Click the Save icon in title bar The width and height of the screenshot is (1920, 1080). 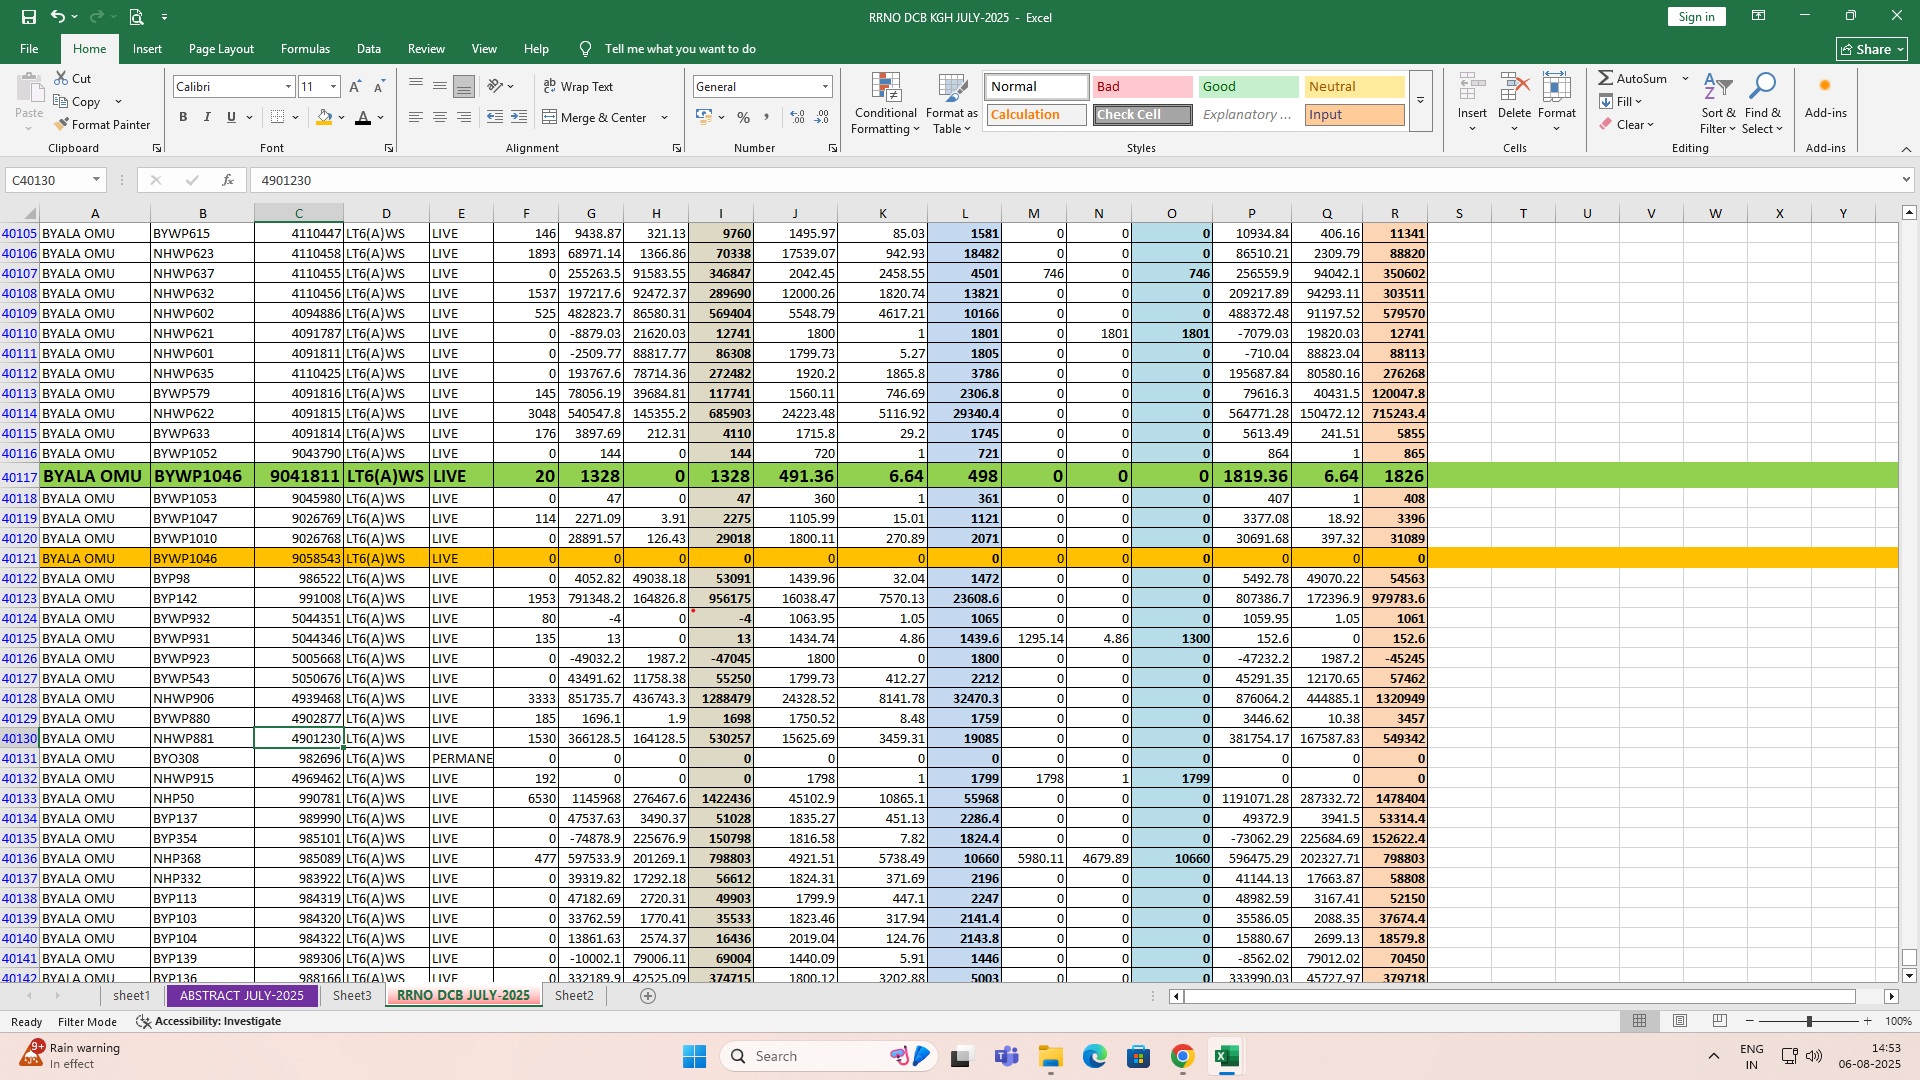(29, 17)
